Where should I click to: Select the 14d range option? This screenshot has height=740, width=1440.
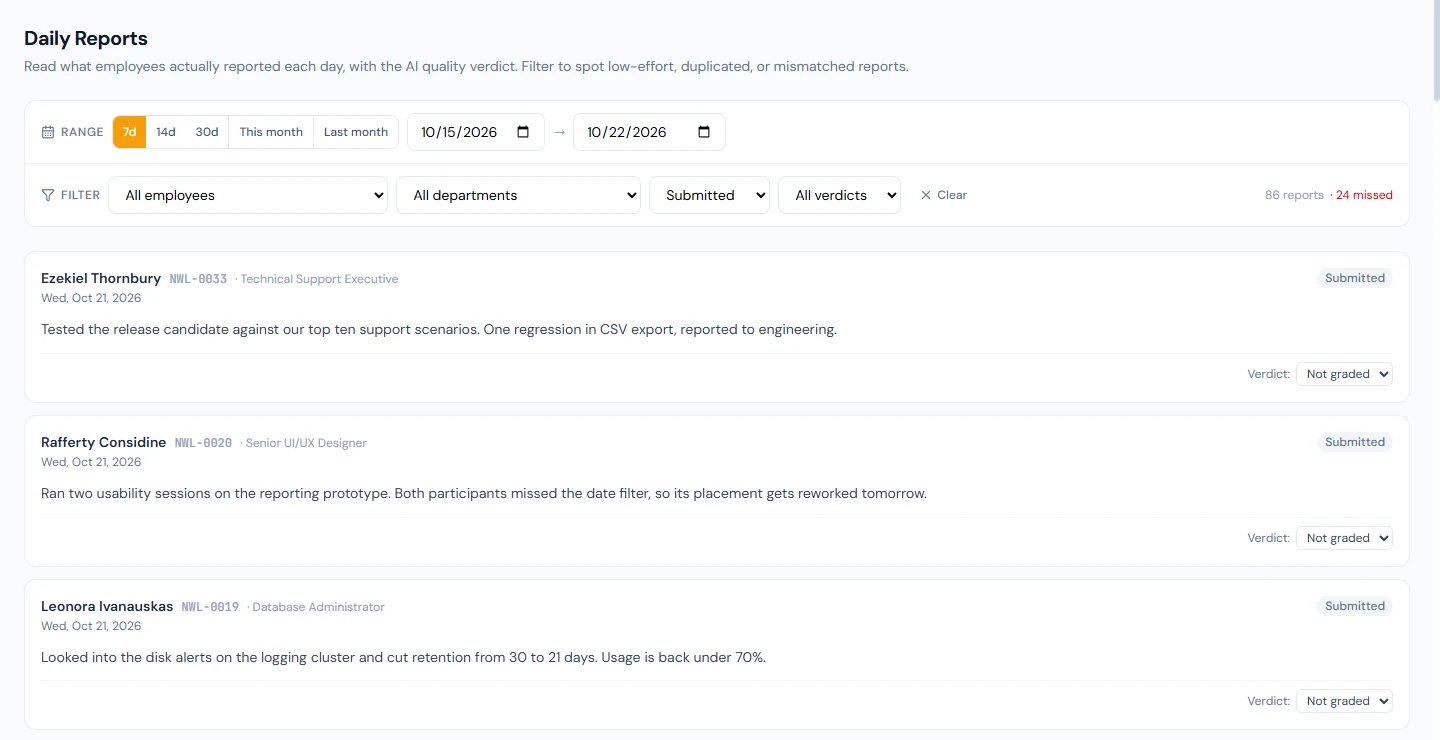pyautogui.click(x=166, y=132)
